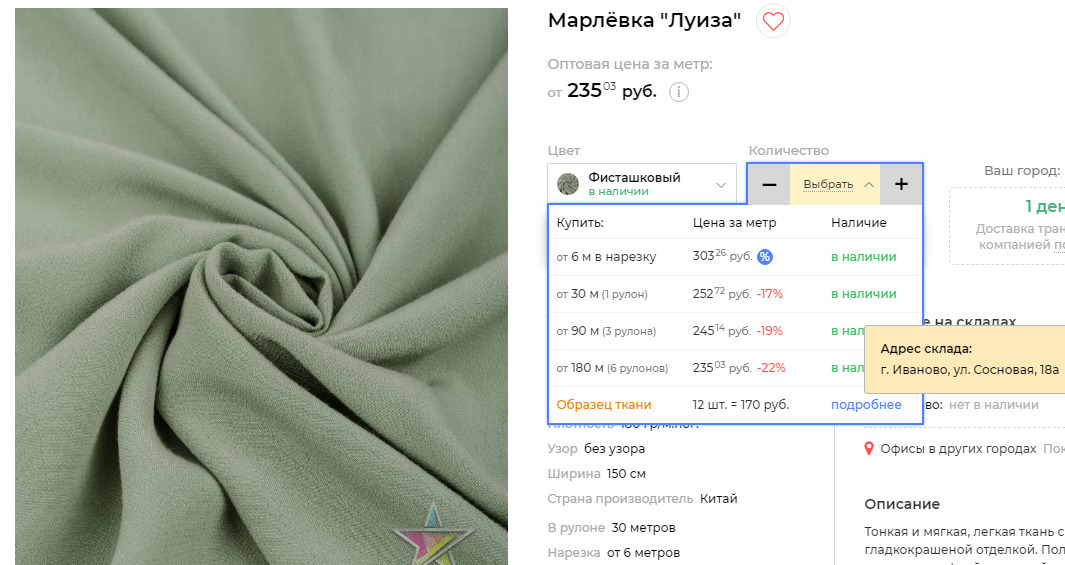Decrease quantity with the minus button

[x=769, y=184]
